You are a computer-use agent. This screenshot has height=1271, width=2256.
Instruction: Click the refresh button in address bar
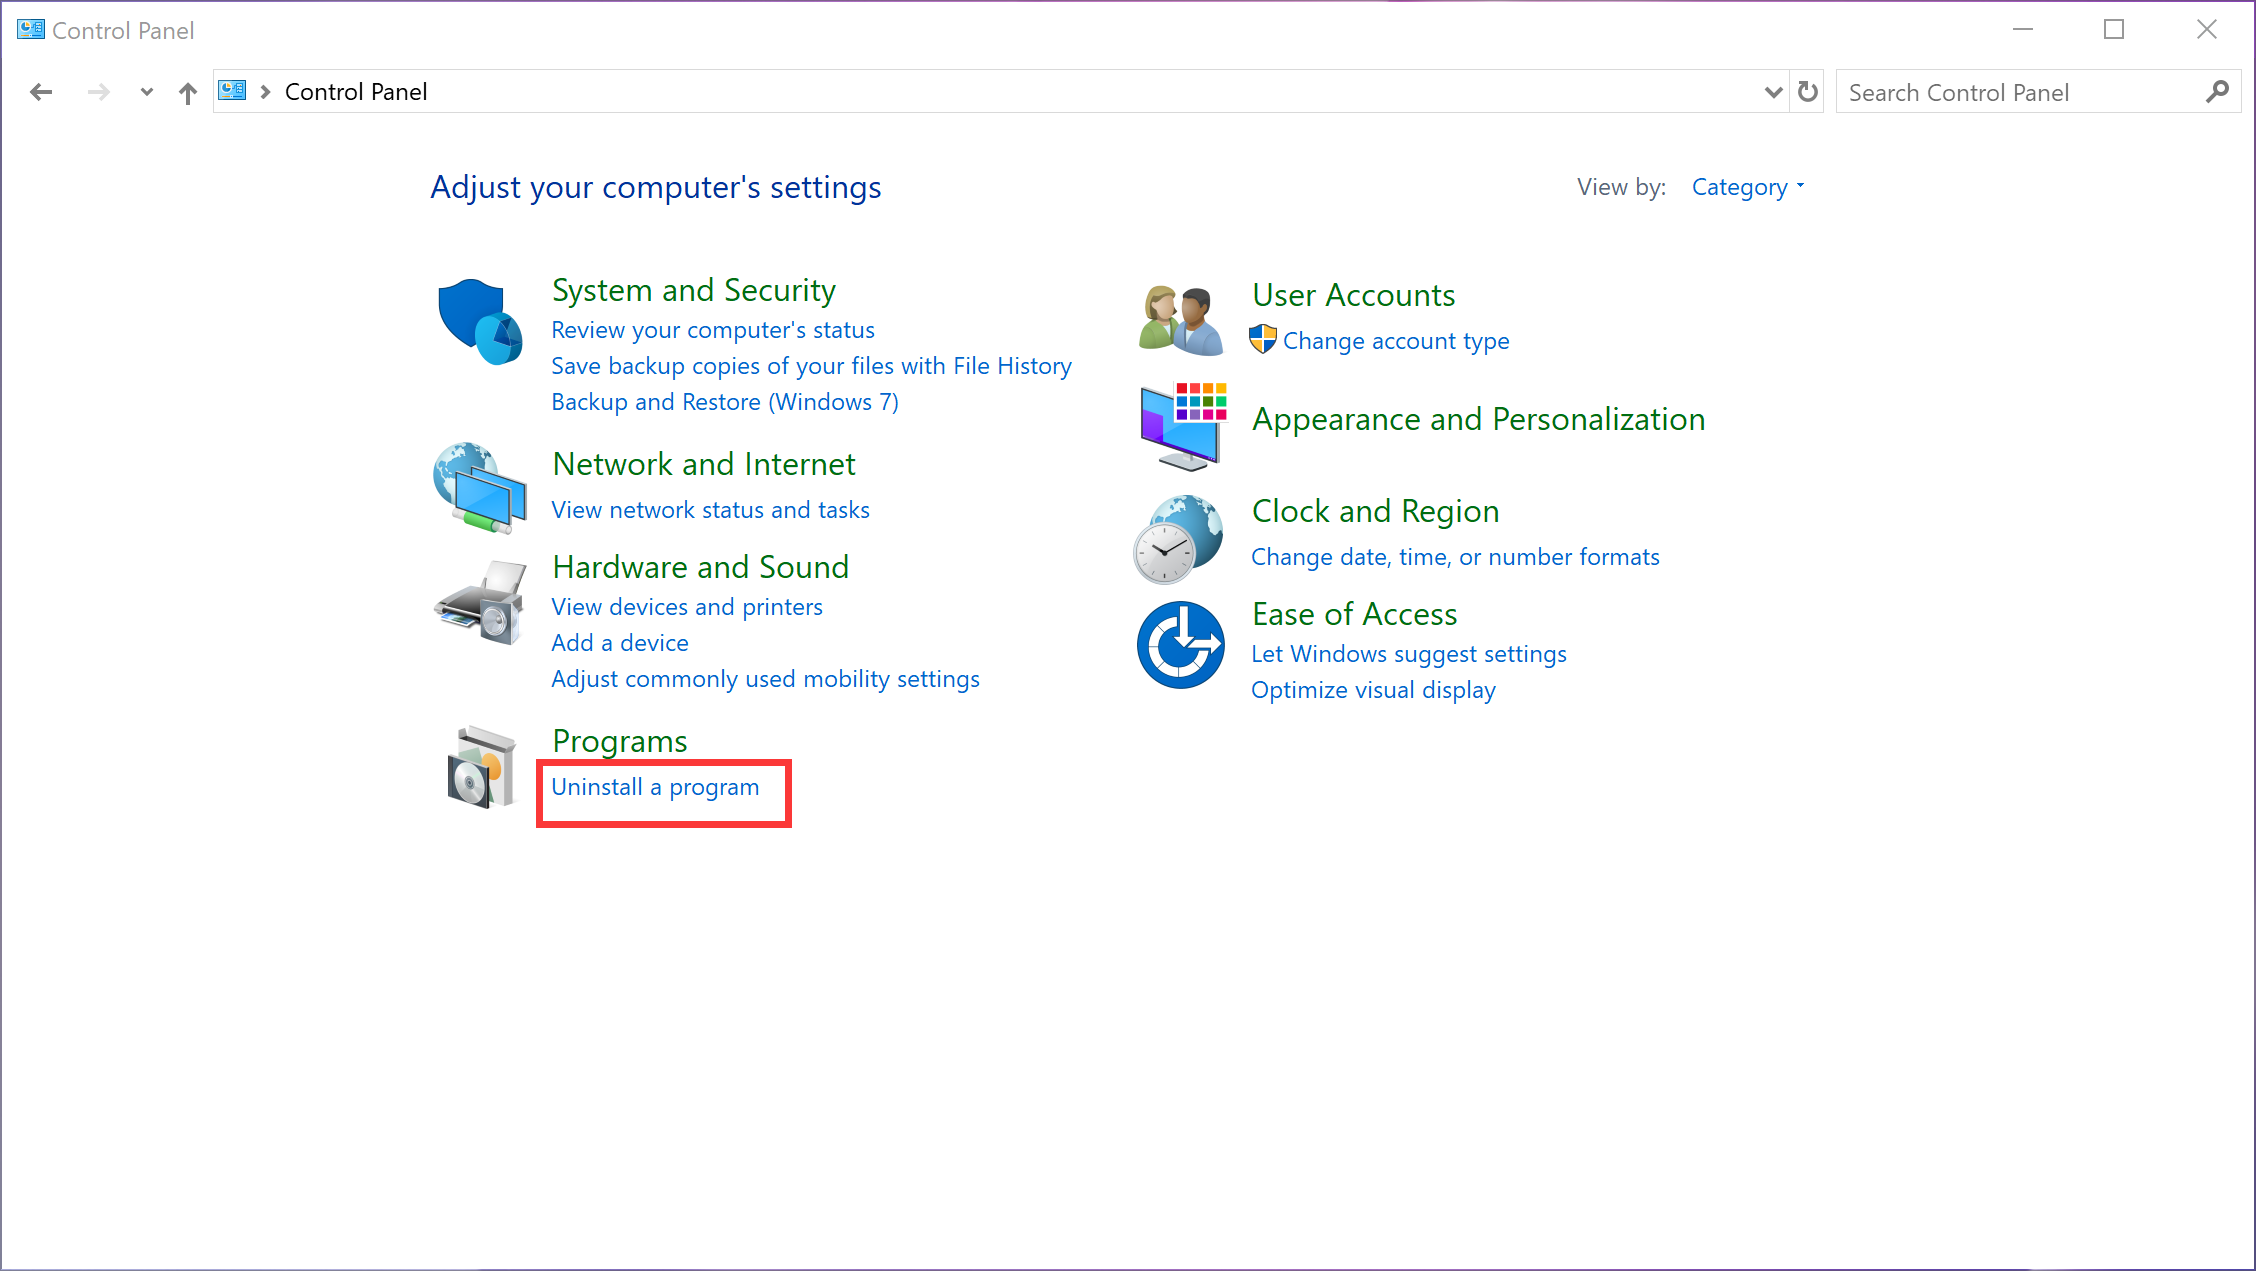1807,92
